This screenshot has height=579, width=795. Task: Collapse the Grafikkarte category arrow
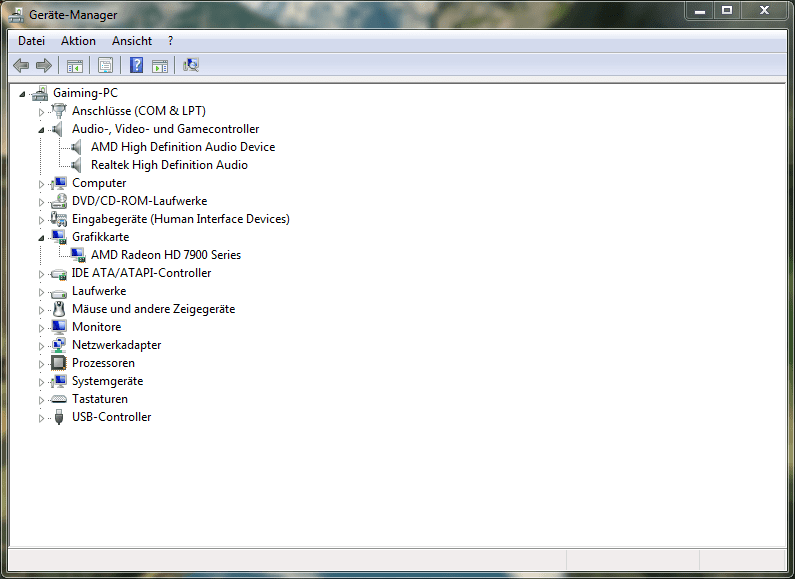tap(41, 238)
